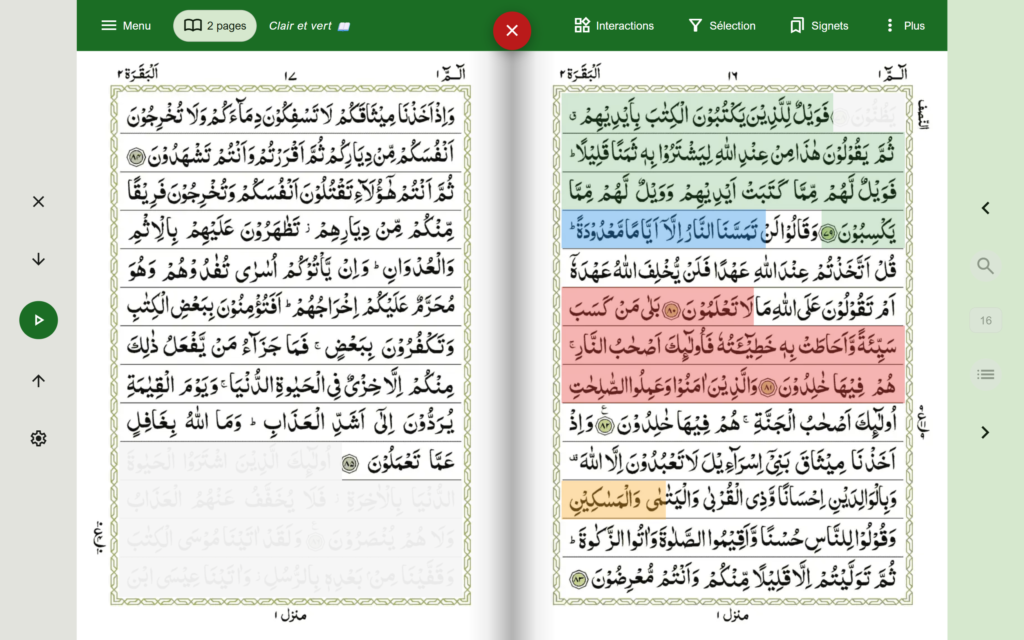
Task: Click the book icon in 2 pages button
Action: coord(193,25)
